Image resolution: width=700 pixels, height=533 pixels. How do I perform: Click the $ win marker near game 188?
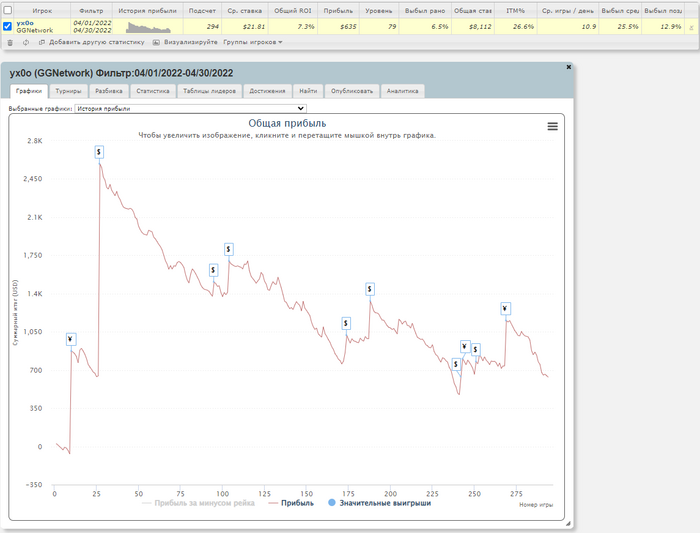click(x=370, y=290)
